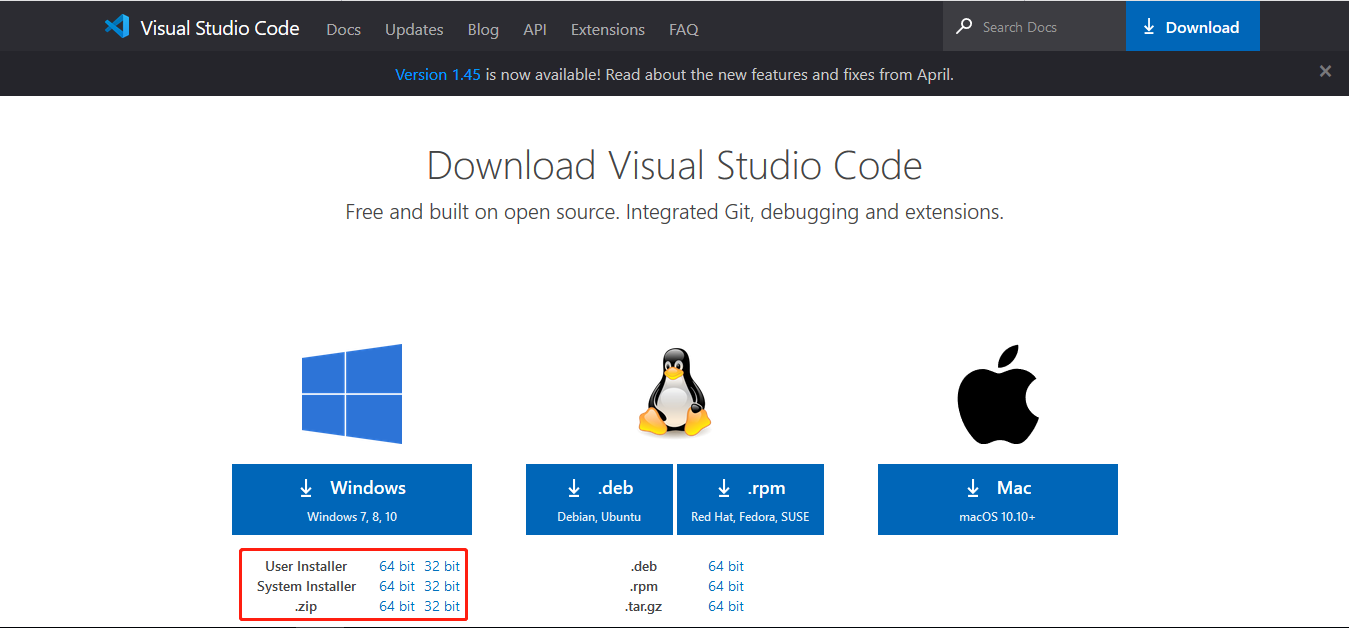The width and height of the screenshot is (1349, 628).
Task: Click the Visual Studio Code title text
Action: point(220,28)
